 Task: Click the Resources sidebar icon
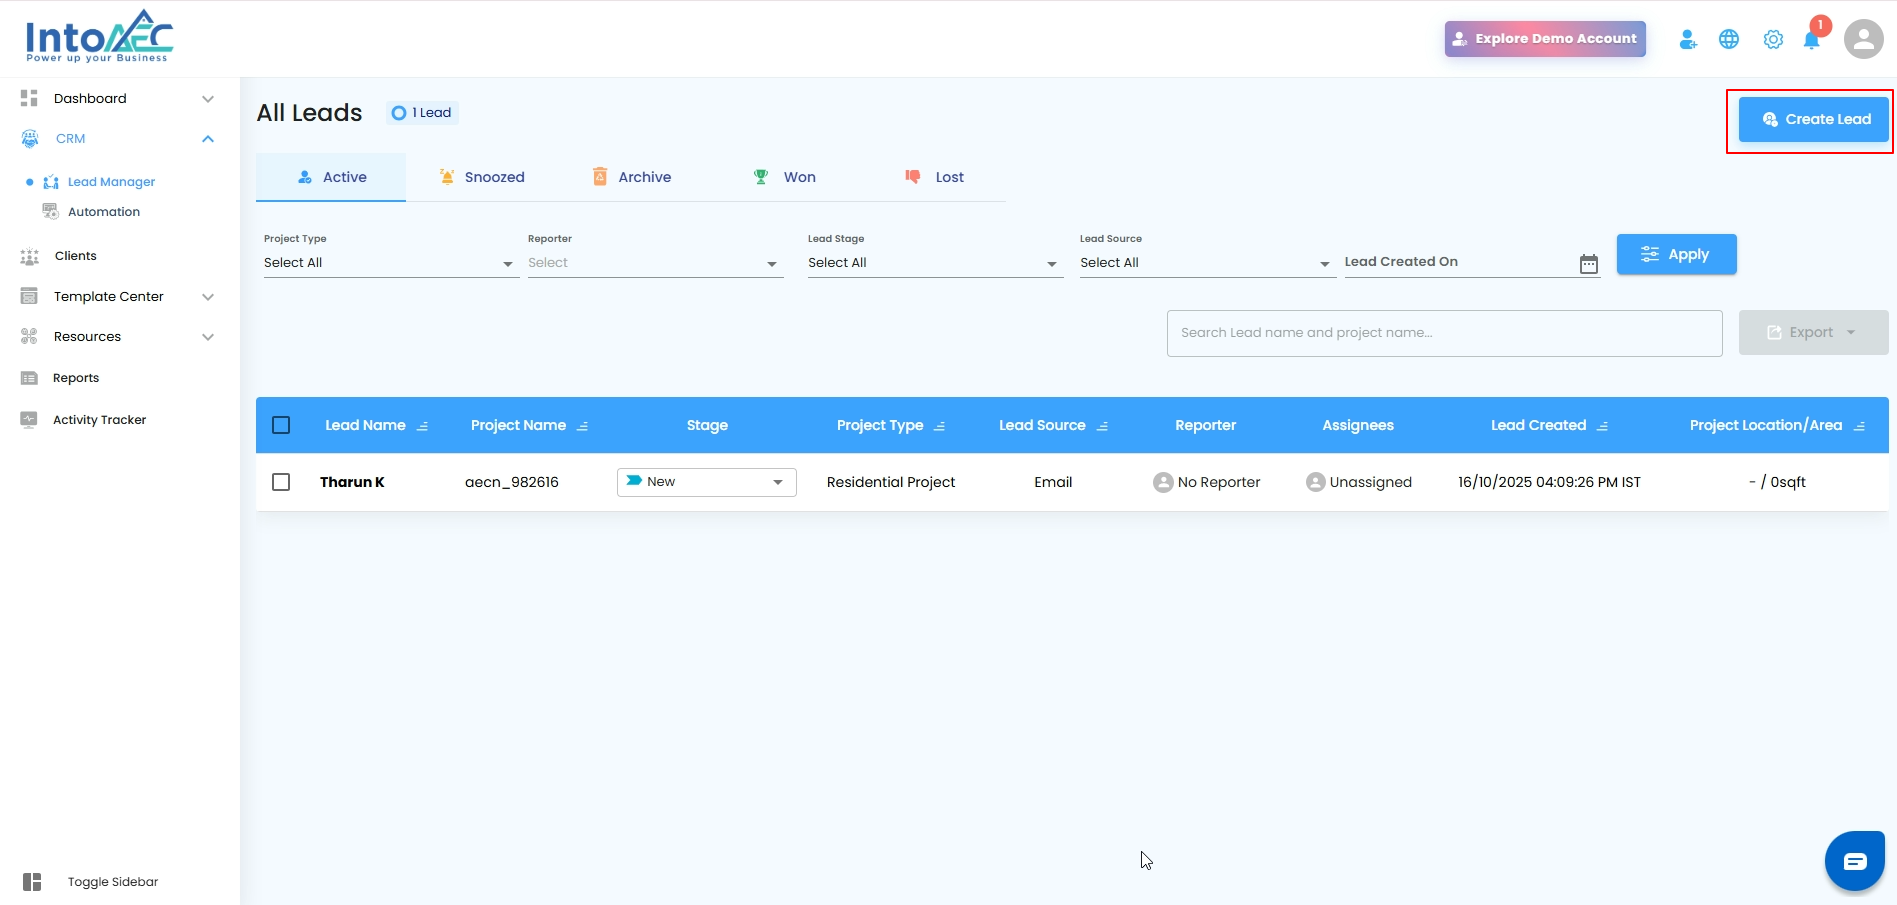tap(29, 337)
